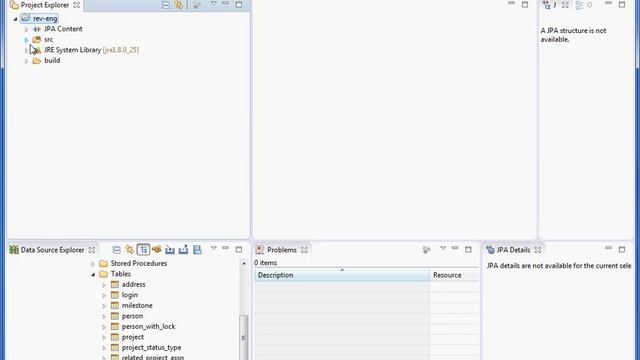This screenshot has width=640, height=360.
Task: Click the focus task icon in Project Explorer
Action: 197,5
